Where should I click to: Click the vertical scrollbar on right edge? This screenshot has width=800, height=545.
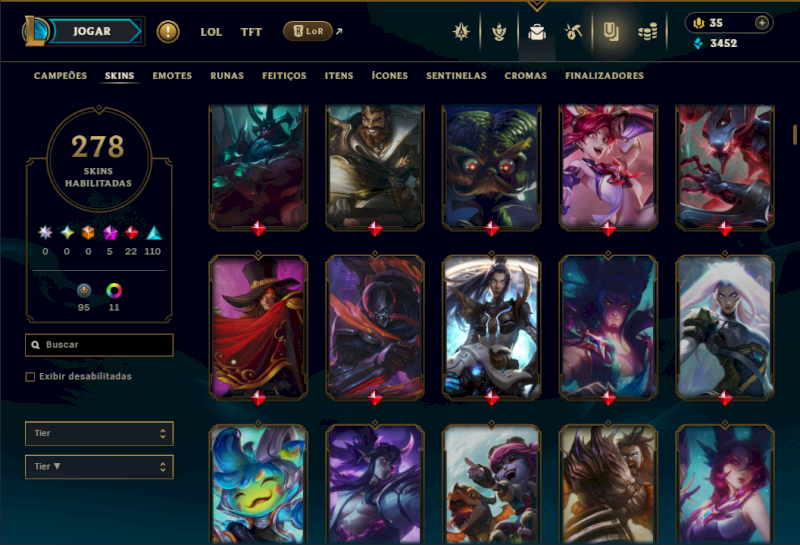[795, 134]
